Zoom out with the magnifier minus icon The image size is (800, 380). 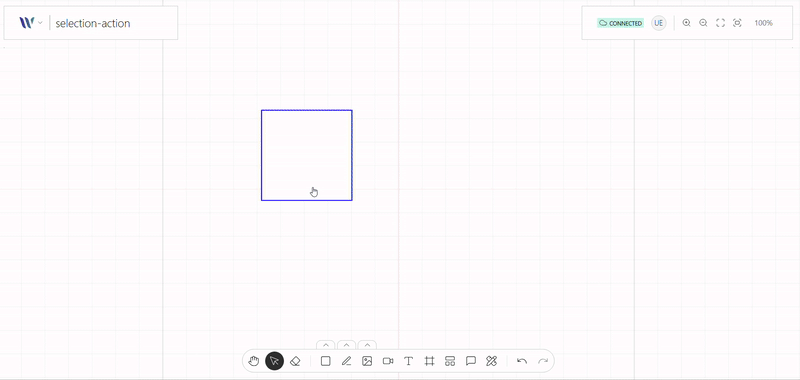703,23
